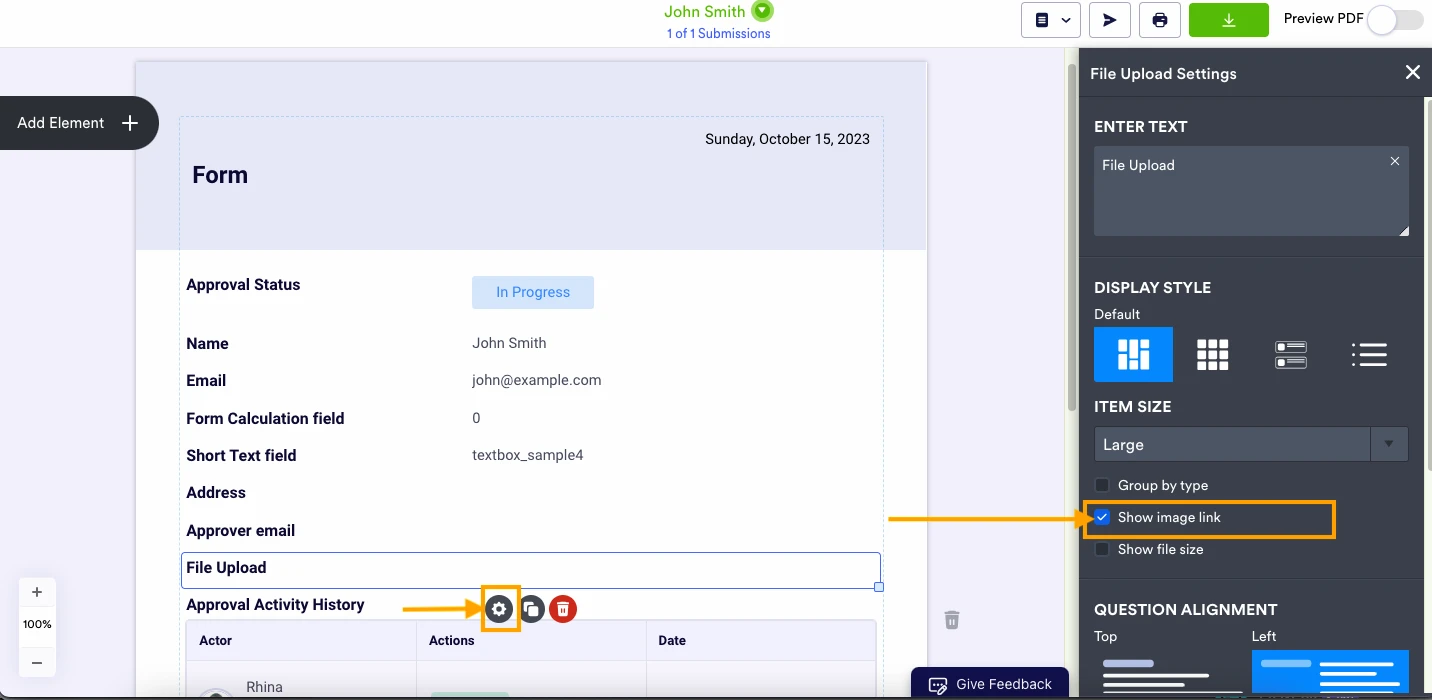Enable the Group by type checkbox
Screen dimensions: 1432x700
point(1102,485)
